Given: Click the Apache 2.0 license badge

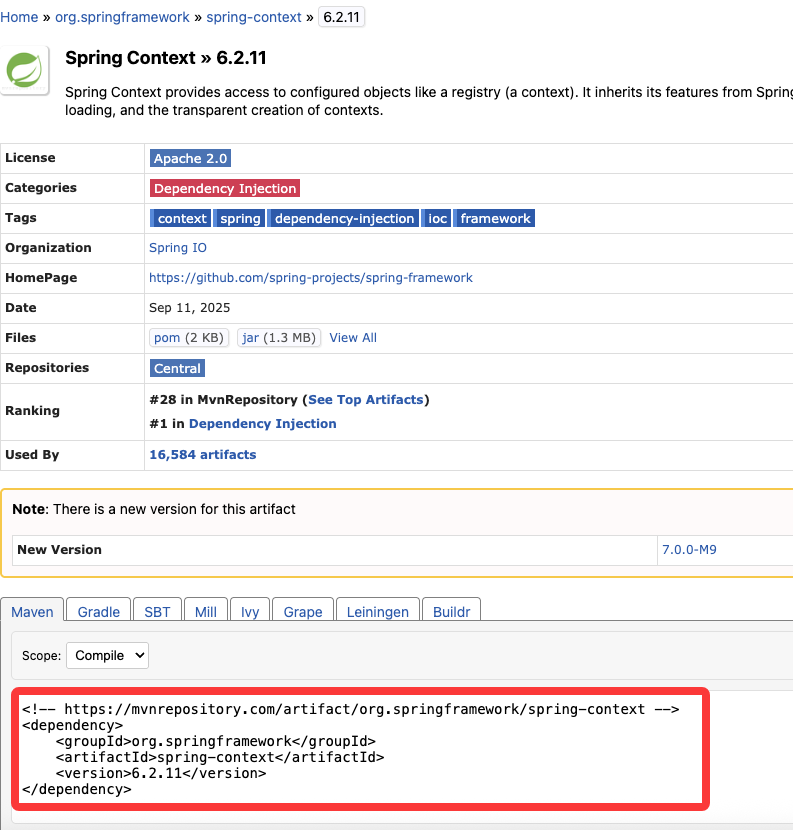Looking at the screenshot, I should (x=191, y=158).
